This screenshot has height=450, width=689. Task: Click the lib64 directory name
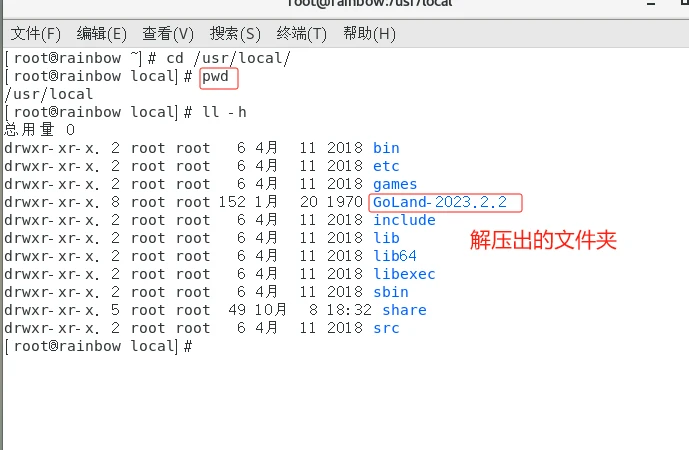[x=395, y=256]
